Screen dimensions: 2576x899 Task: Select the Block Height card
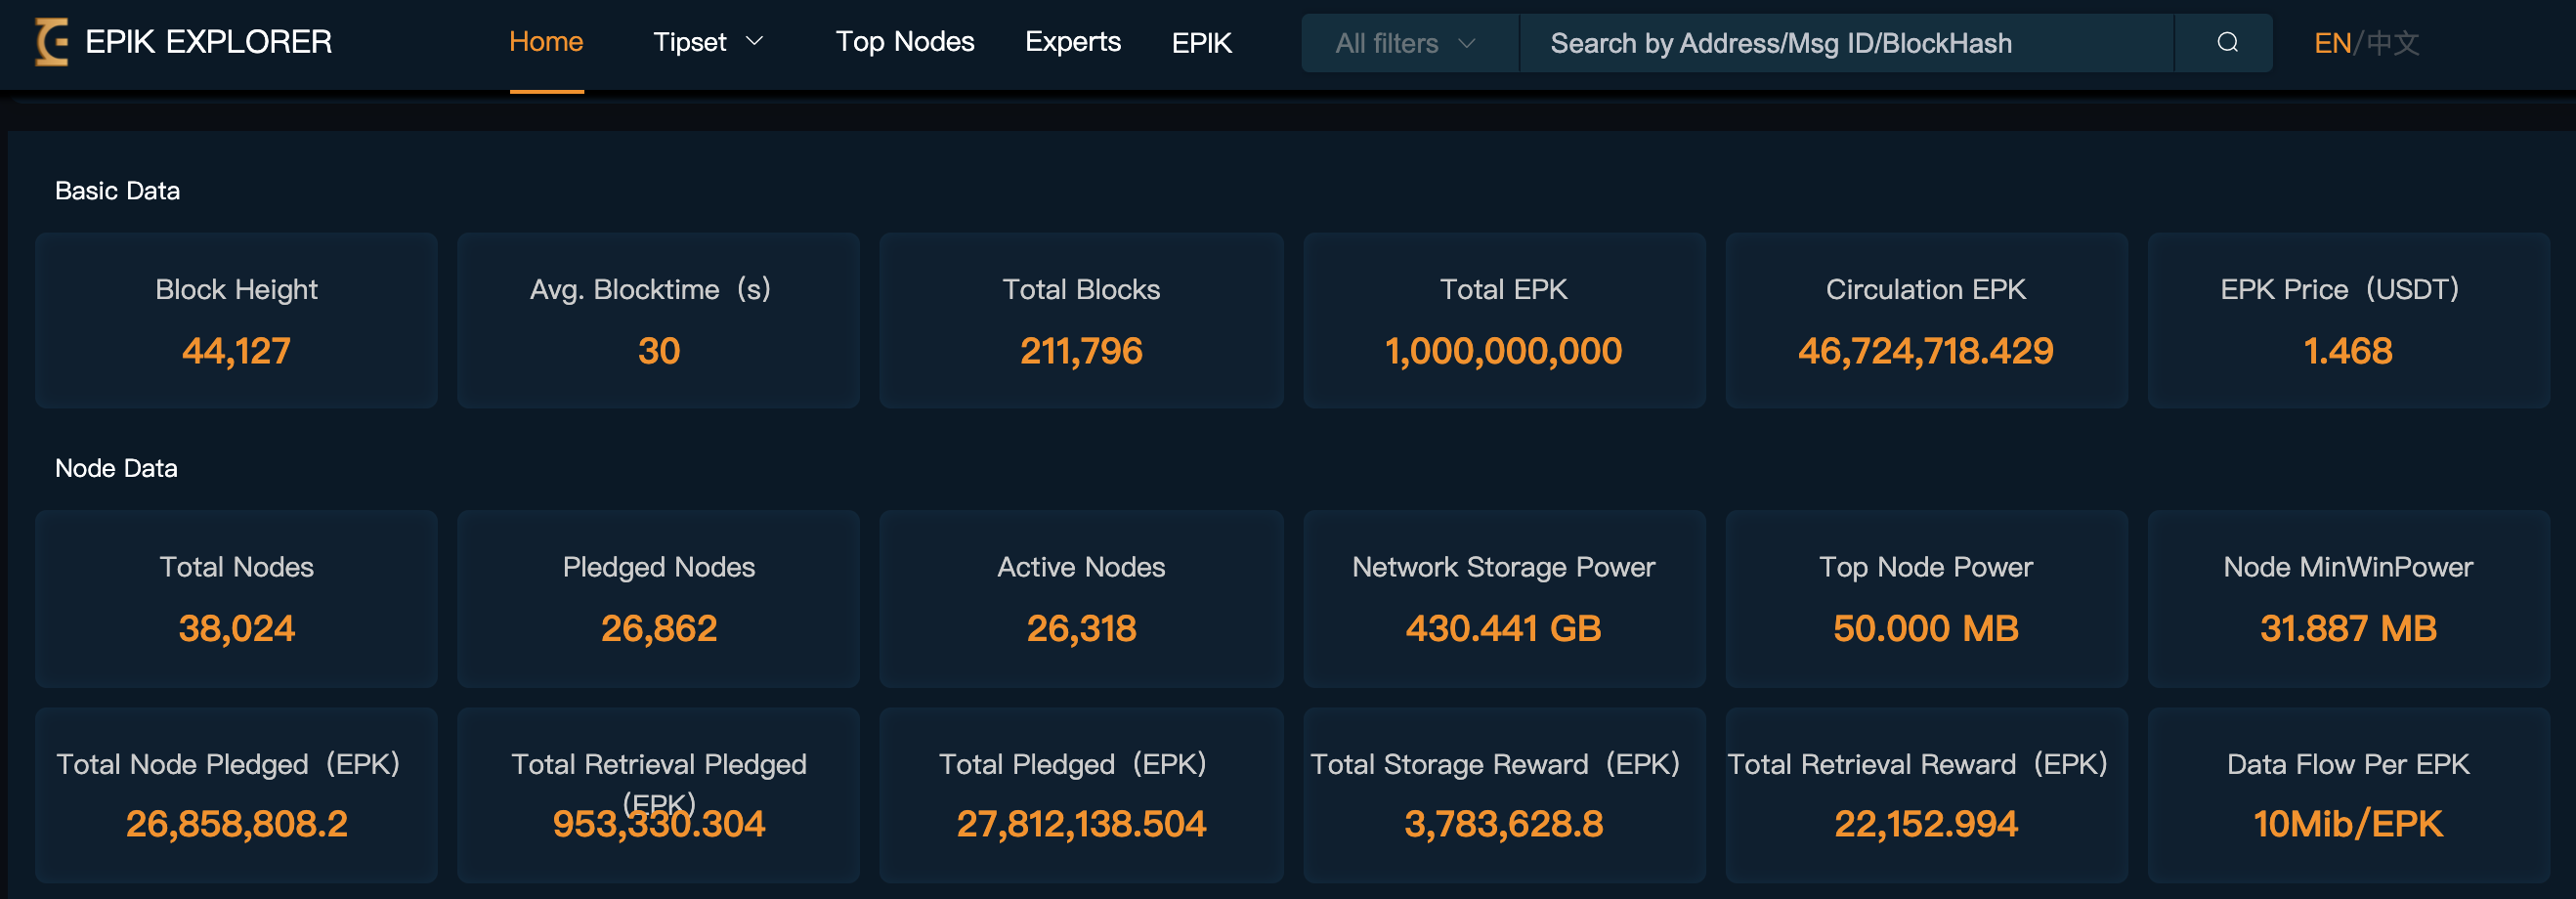tap(236, 320)
